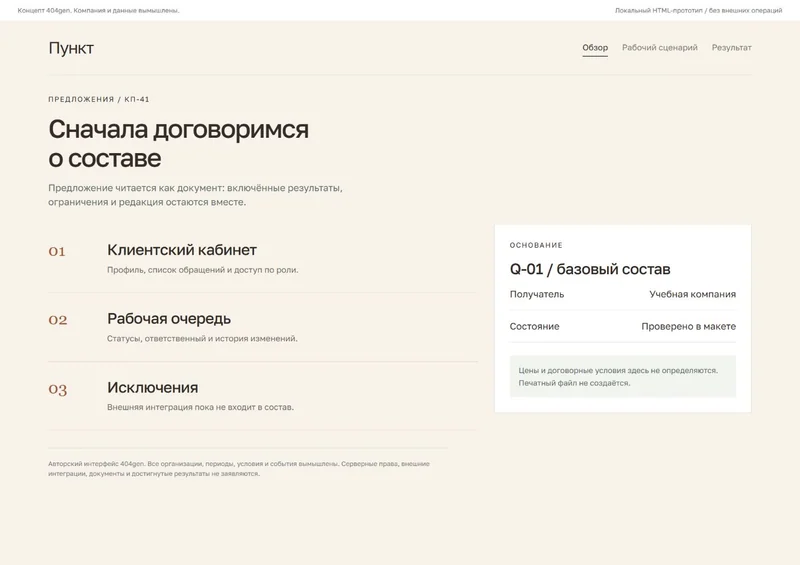
Task: Click Q-01 / базовый состав title
Action: [590, 269]
